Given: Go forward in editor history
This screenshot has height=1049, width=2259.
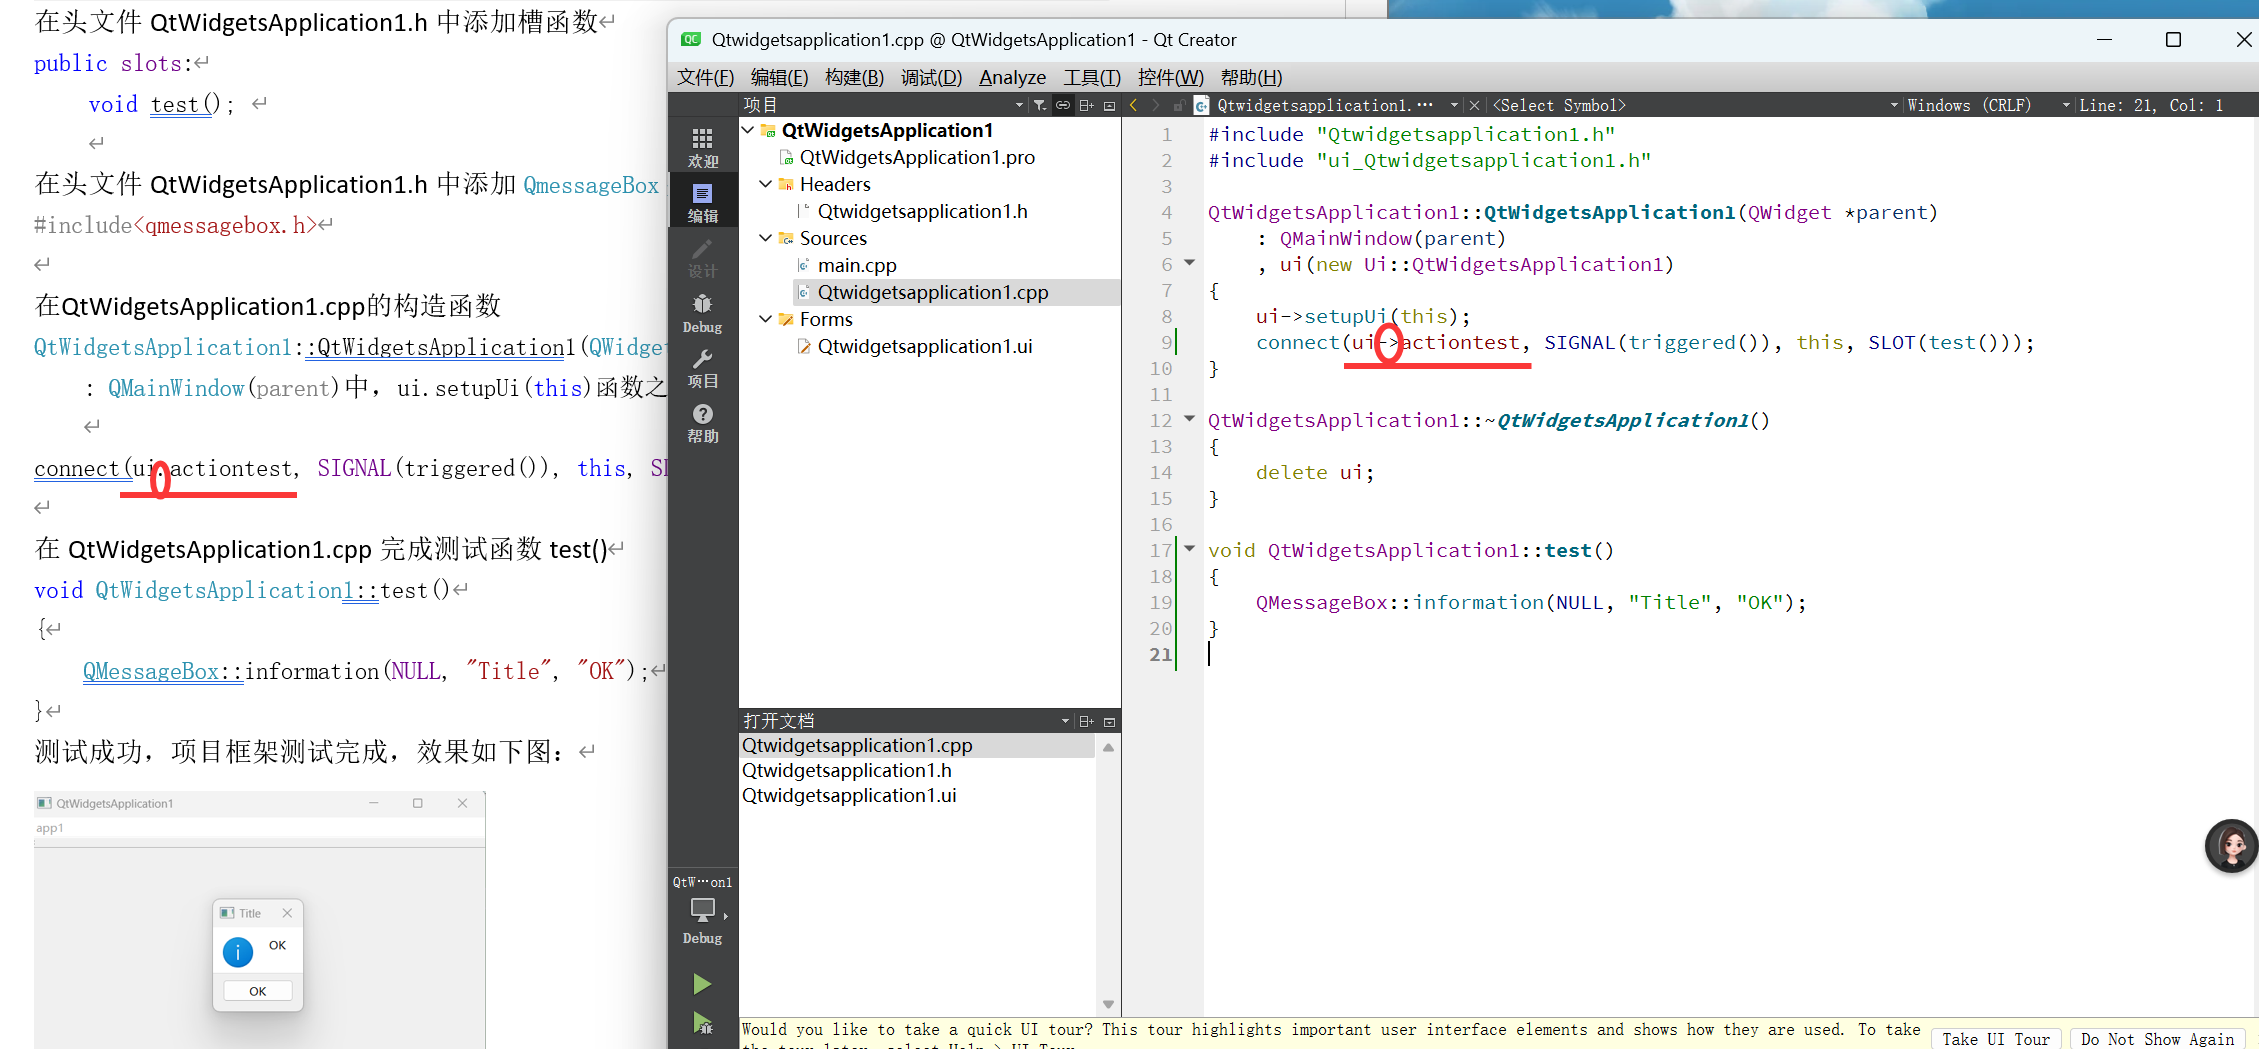Looking at the screenshot, I should click(x=1156, y=105).
